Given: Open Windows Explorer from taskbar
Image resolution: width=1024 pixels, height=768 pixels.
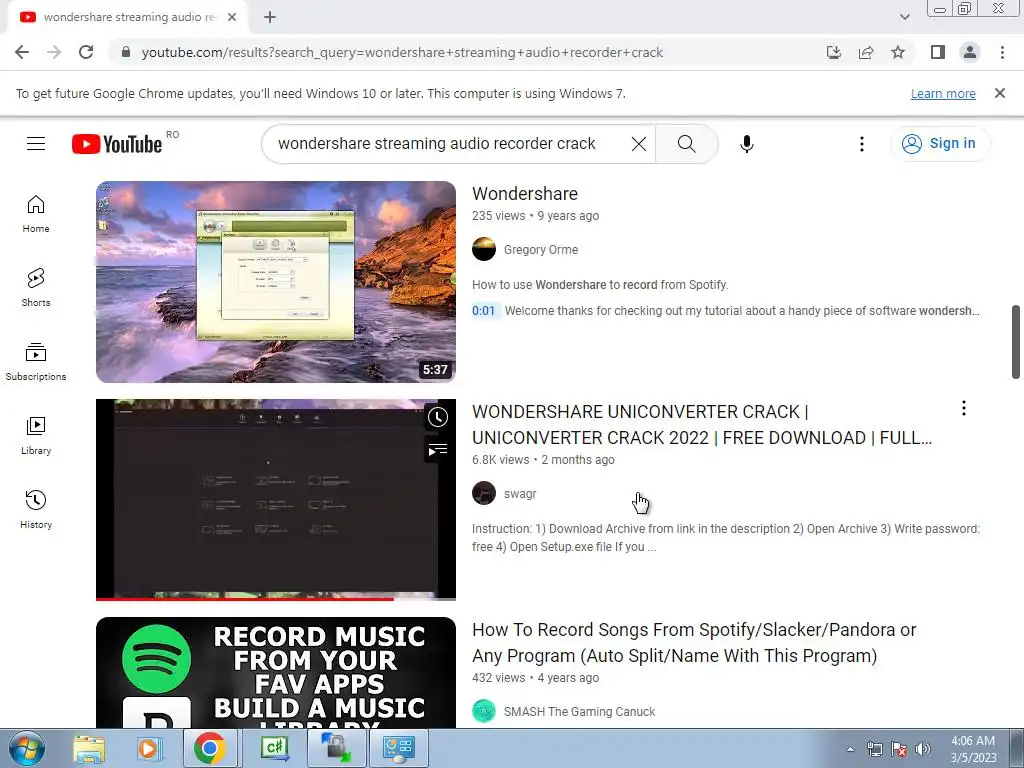Looking at the screenshot, I should pos(89,748).
